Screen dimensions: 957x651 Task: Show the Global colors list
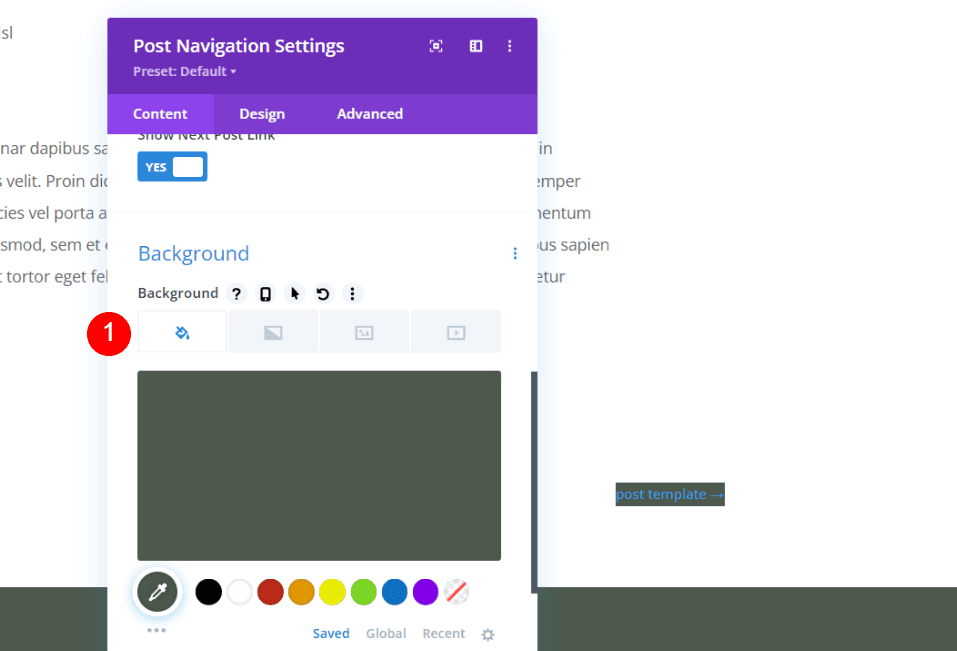[386, 634]
